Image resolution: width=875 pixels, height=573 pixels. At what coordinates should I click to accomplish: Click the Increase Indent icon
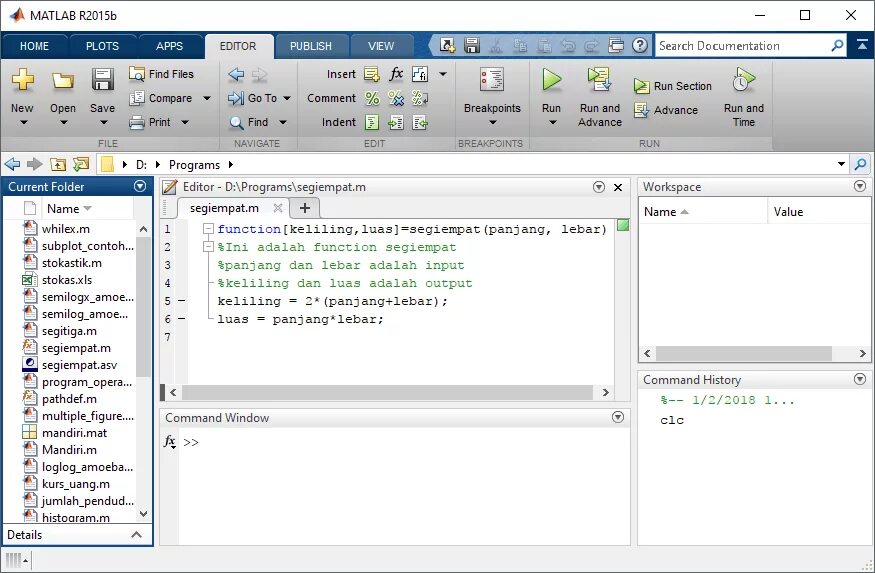(x=396, y=123)
